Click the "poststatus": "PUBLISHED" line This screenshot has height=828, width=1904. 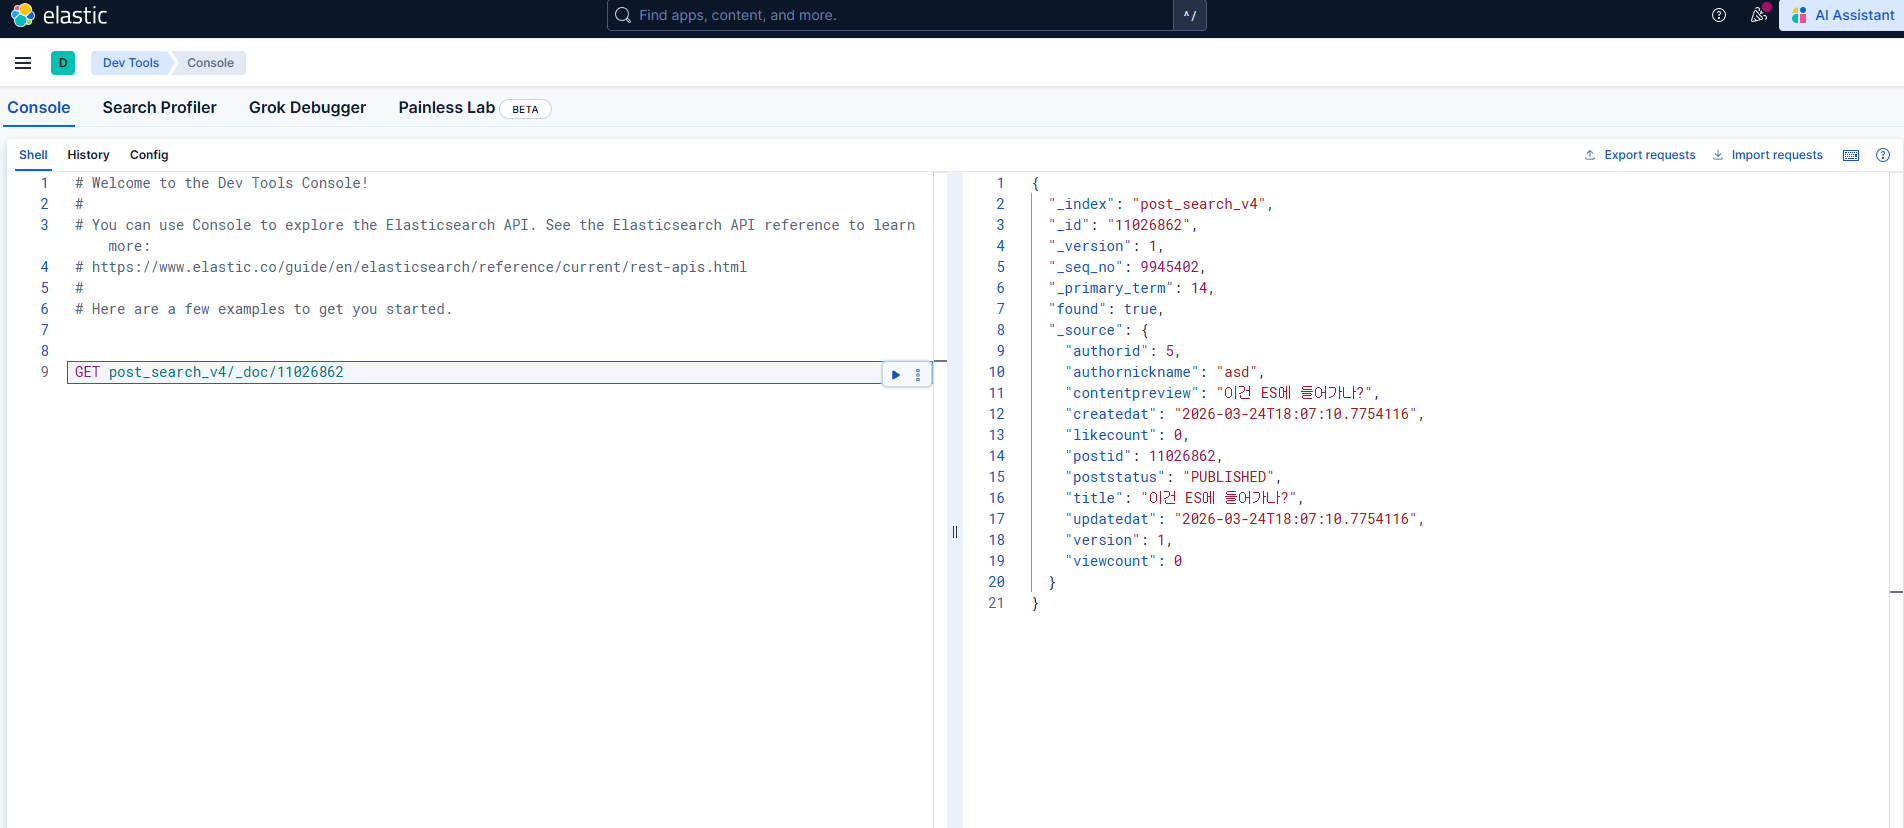pos(1173,477)
